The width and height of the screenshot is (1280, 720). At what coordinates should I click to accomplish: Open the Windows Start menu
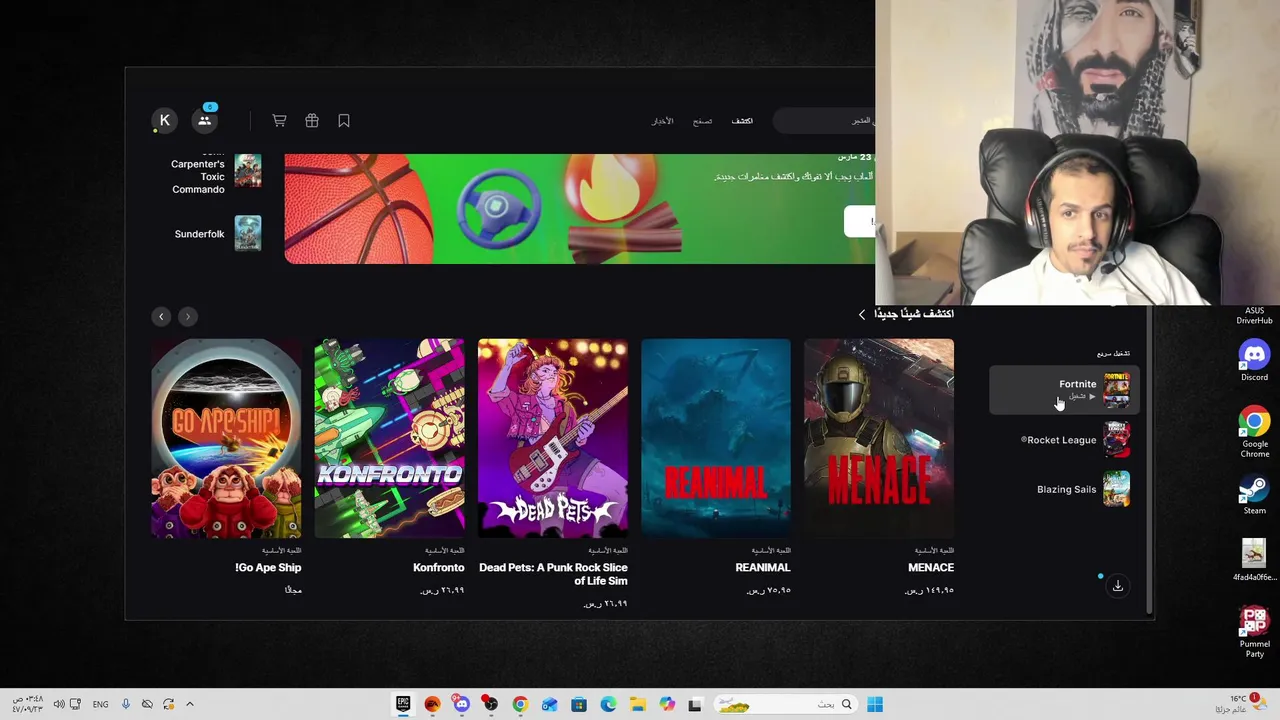tap(875, 704)
